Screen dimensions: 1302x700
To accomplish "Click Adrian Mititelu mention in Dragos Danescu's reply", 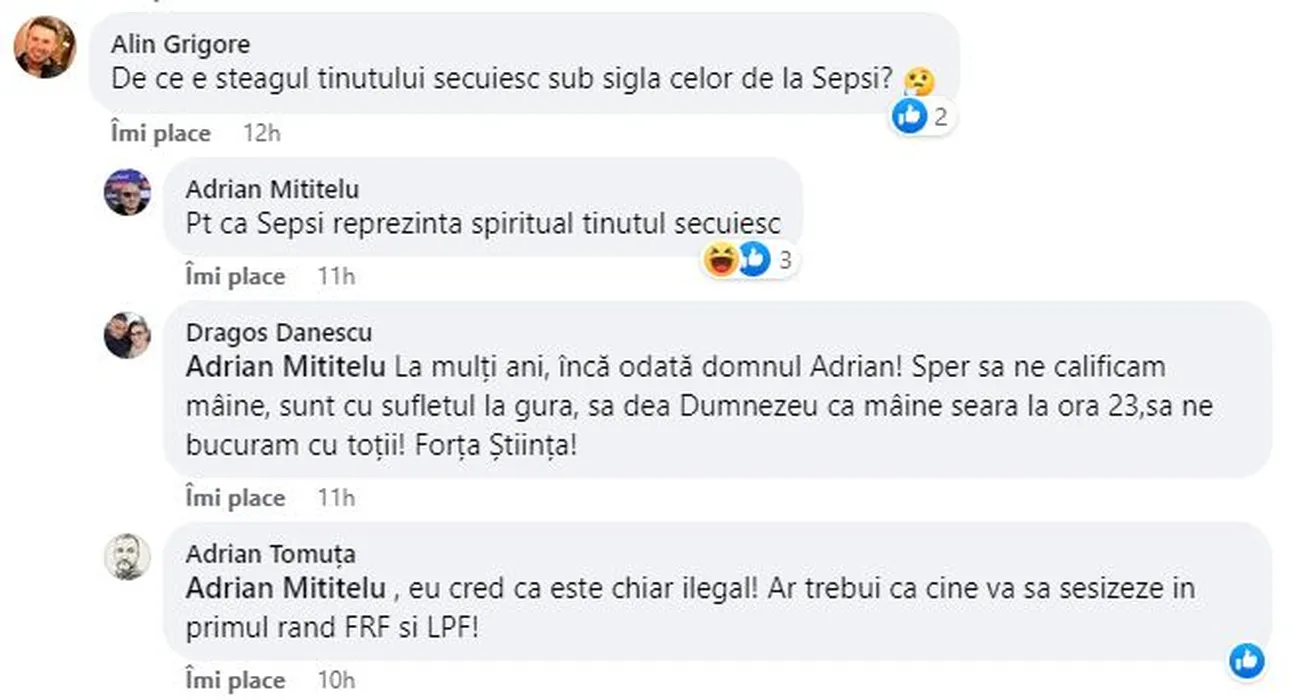I will [x=286, y=366].
